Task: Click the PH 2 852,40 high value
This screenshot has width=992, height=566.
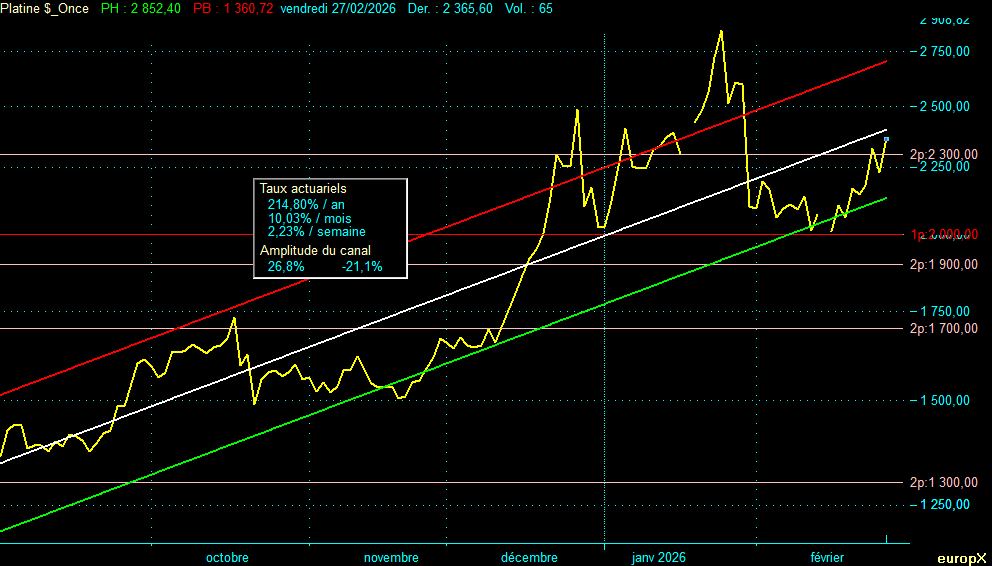Action: (141, 8)
